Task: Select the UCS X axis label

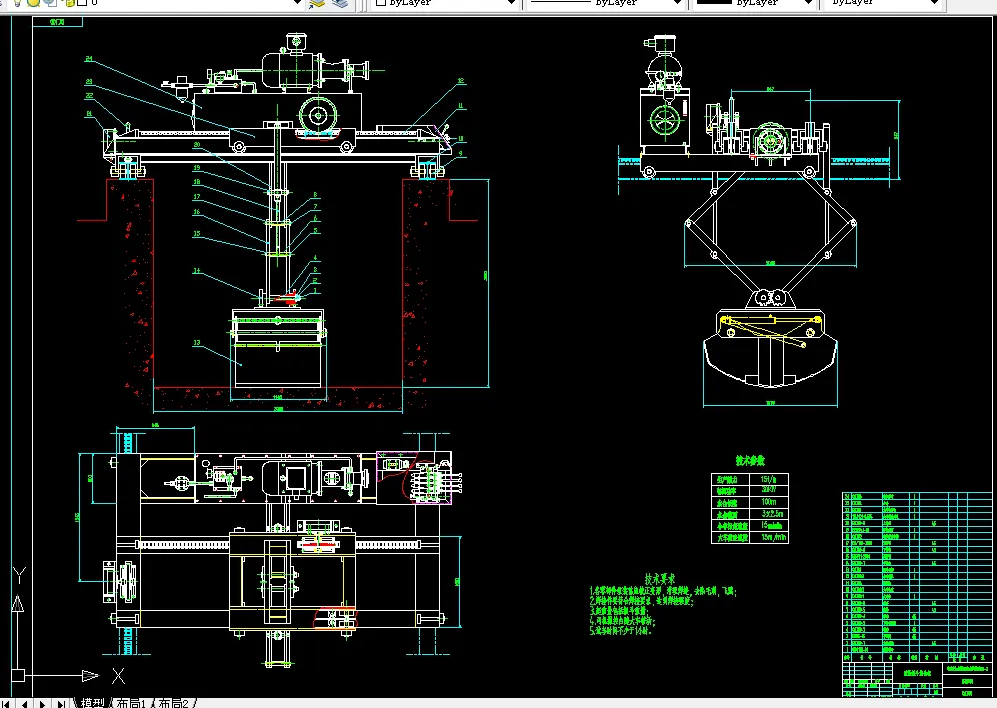Action: tap(118, 676)
